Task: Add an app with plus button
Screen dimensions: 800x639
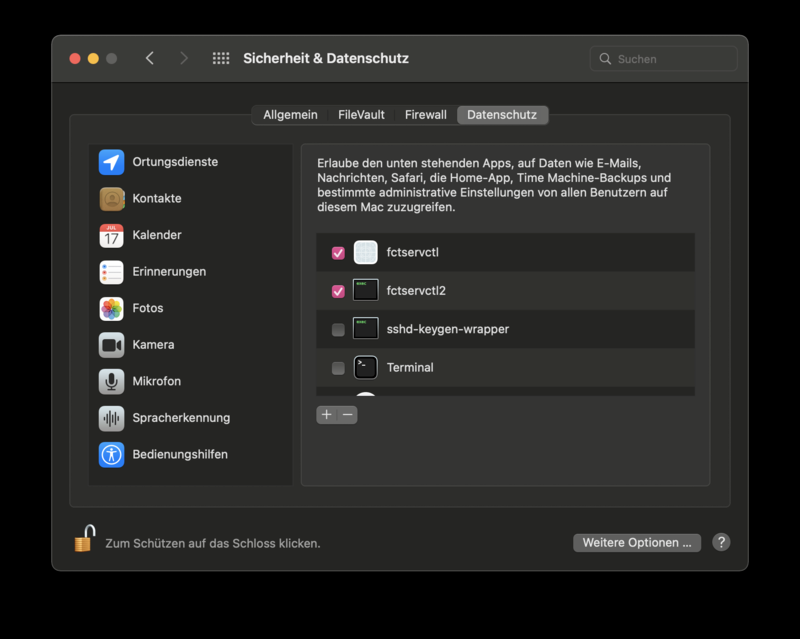Action: click(326, 415)
